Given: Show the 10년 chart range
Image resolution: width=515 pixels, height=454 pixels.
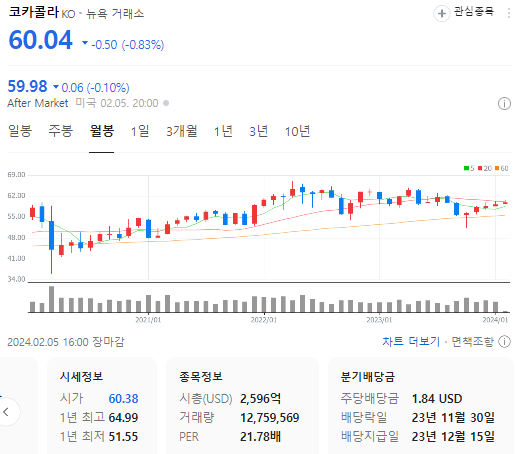Looking at the screenshot, I should [x=297, y=131].
